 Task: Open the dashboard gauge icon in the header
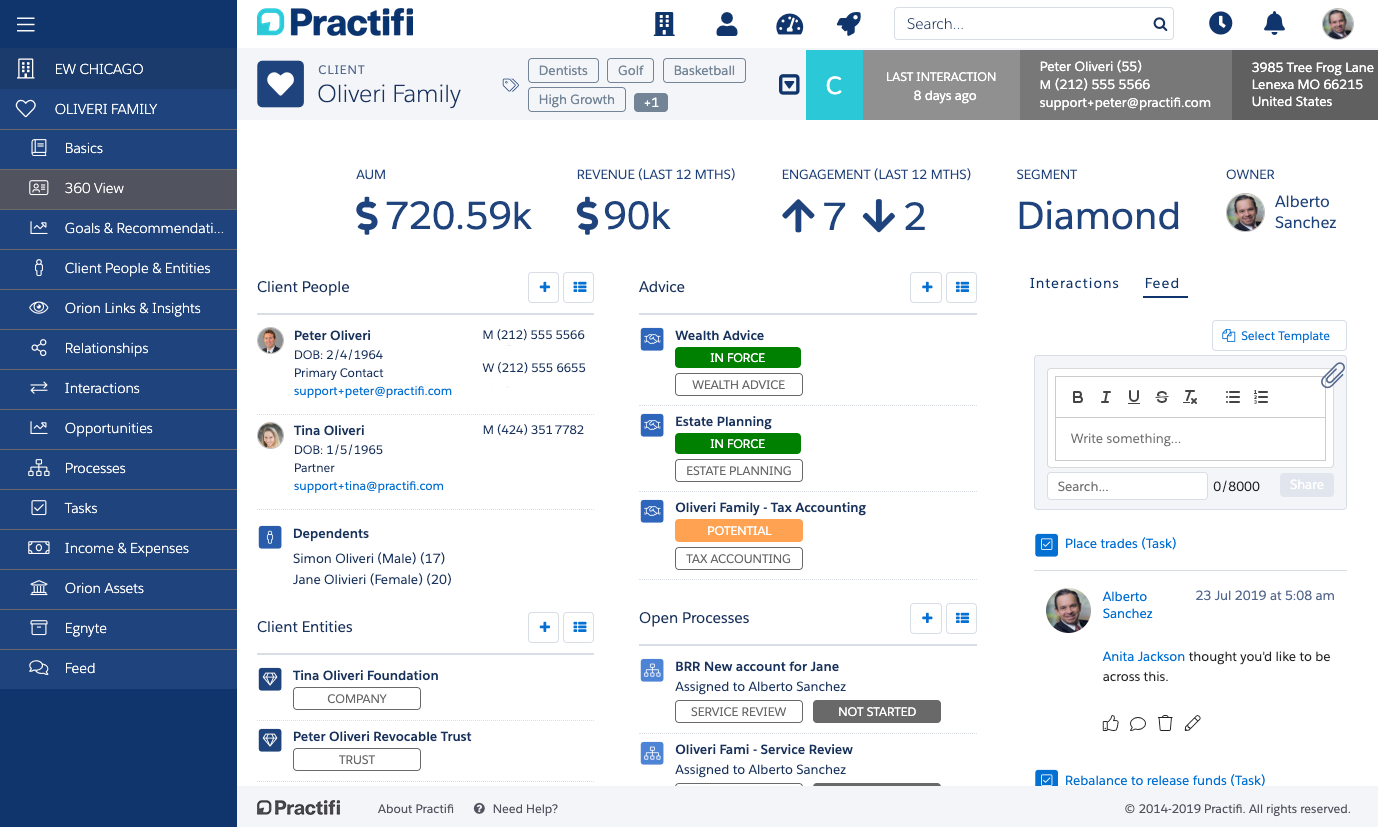pyautogui.click(x=789, y=23)
